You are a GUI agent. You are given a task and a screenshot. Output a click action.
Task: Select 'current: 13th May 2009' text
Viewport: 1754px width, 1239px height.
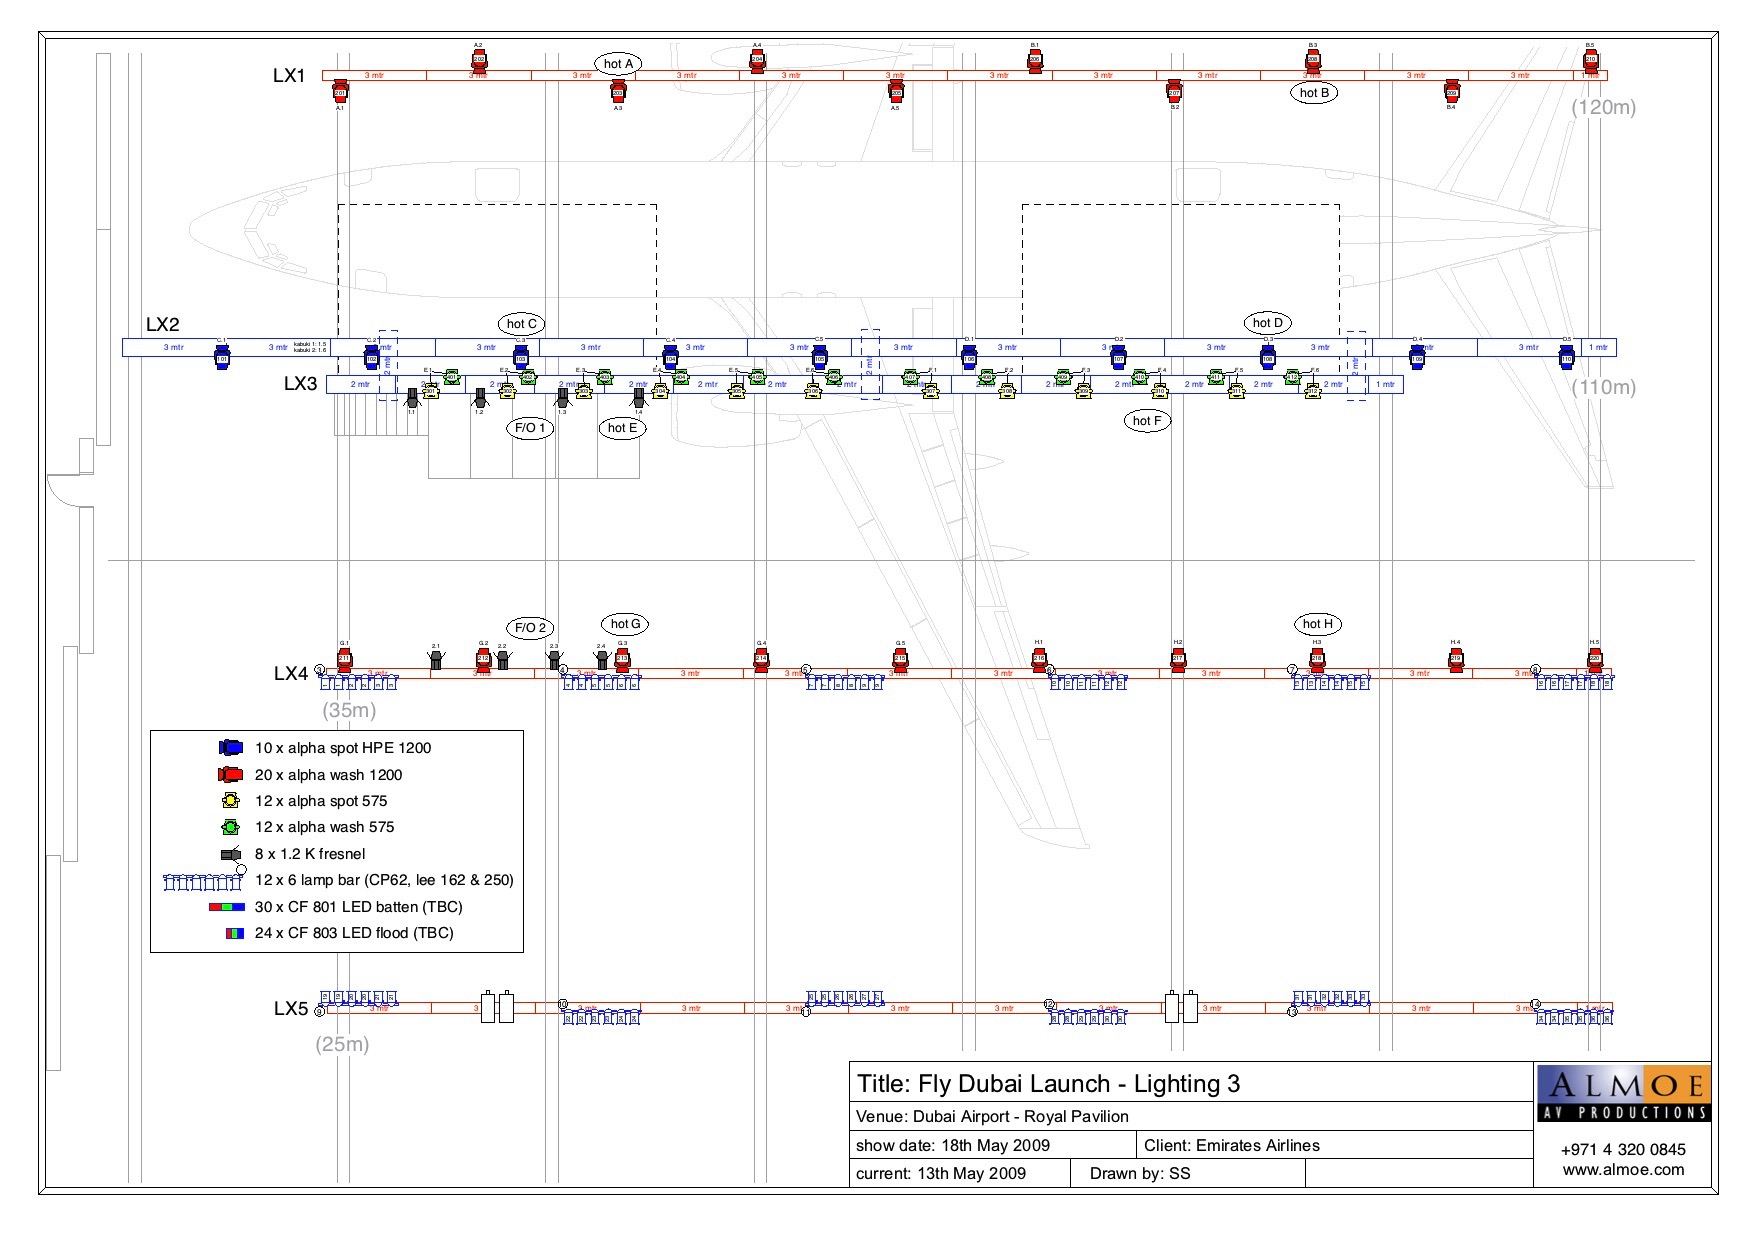point(941,1173)
